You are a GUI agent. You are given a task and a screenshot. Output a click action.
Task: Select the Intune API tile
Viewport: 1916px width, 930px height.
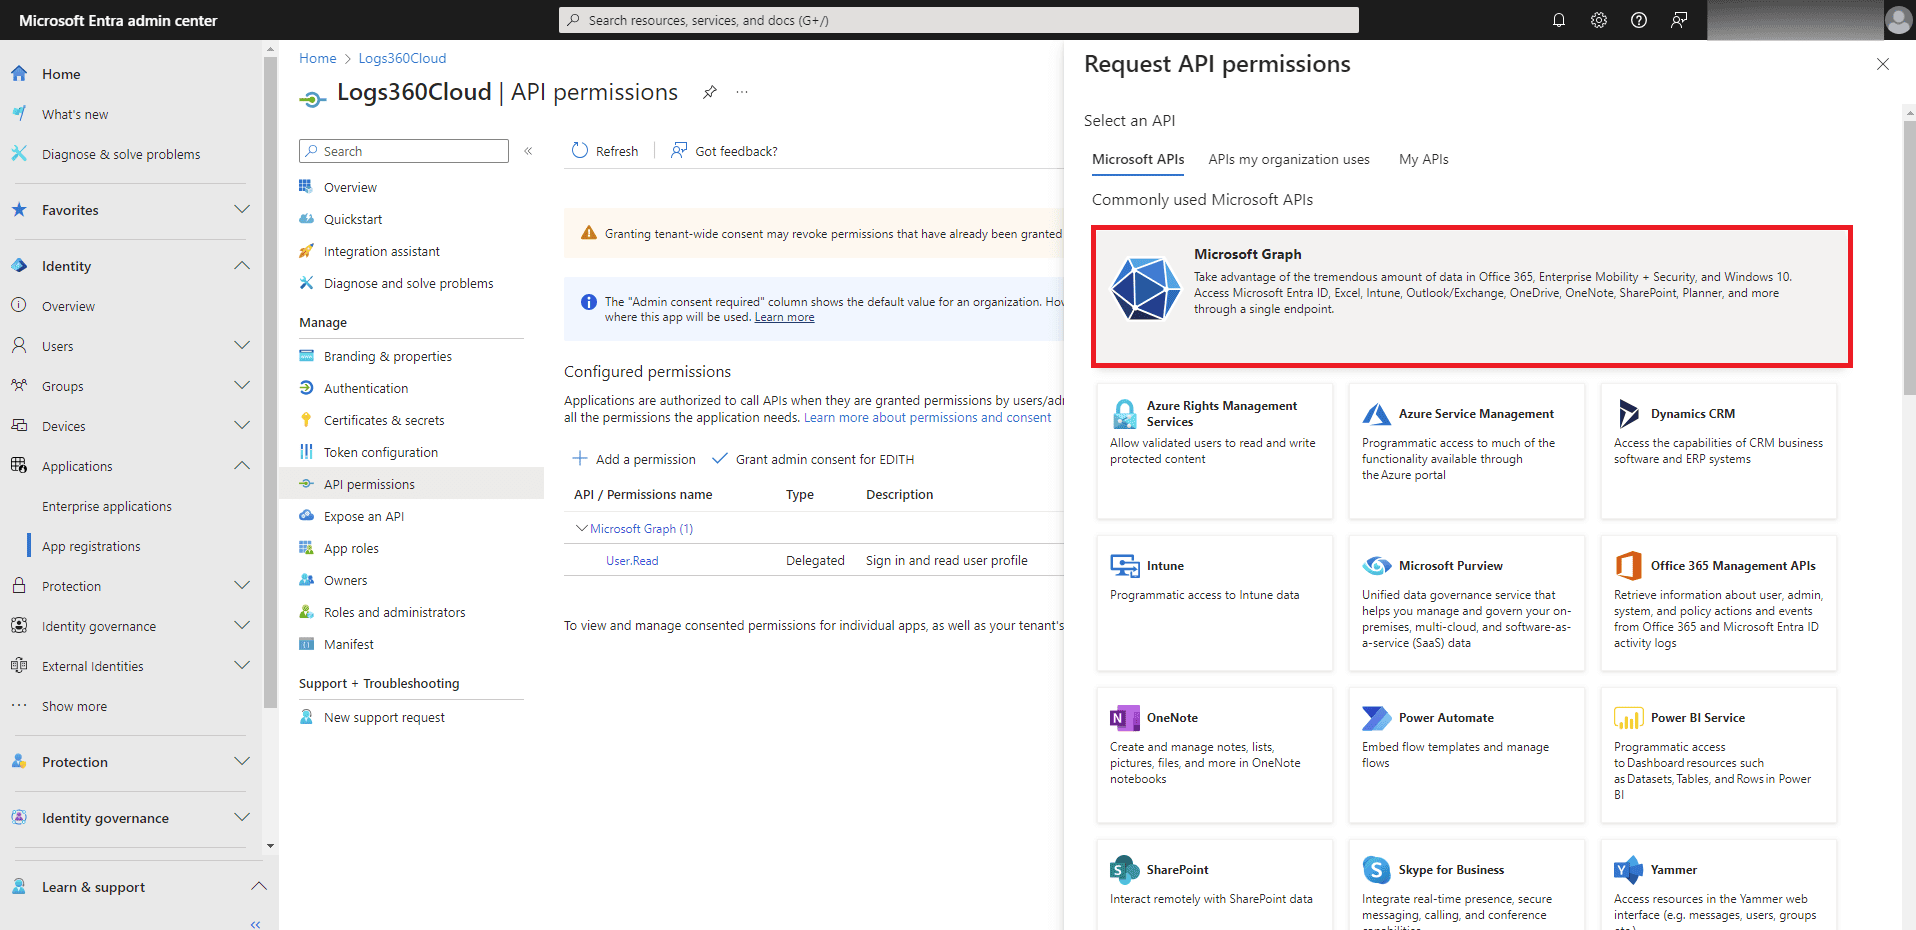point(1213,602)
